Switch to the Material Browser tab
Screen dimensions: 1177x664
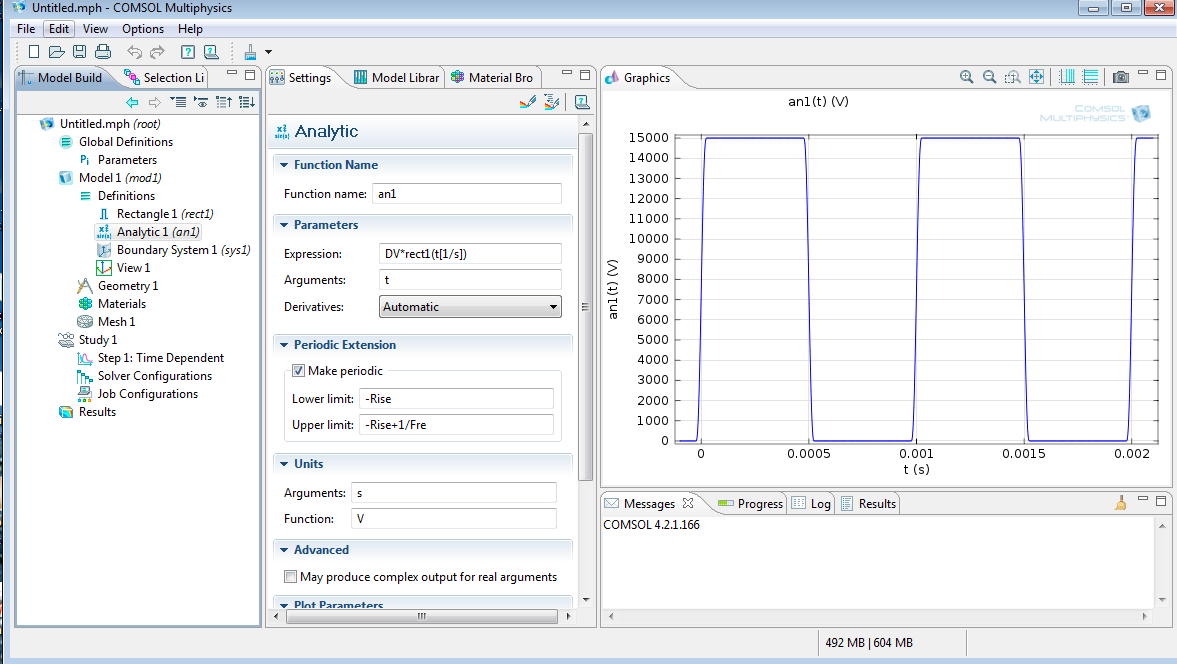(492, 77)
